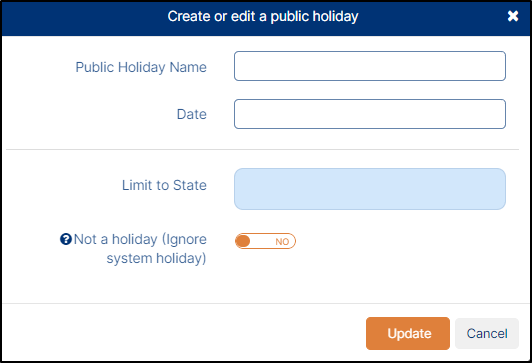Click the divider line below the Date field
Viewport: 532px width, 363px height.
tap(262, 149)
